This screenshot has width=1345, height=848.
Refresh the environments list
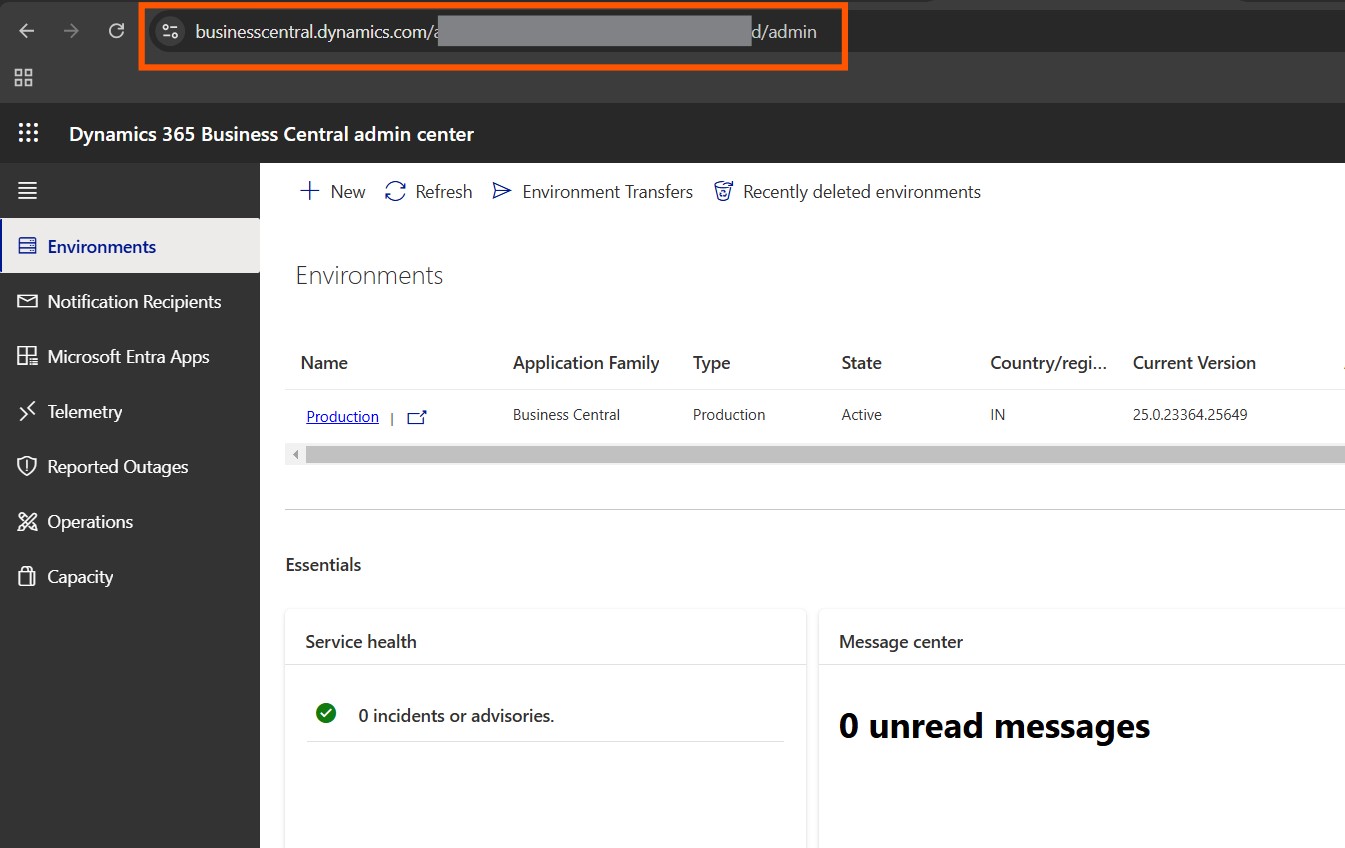429,191
